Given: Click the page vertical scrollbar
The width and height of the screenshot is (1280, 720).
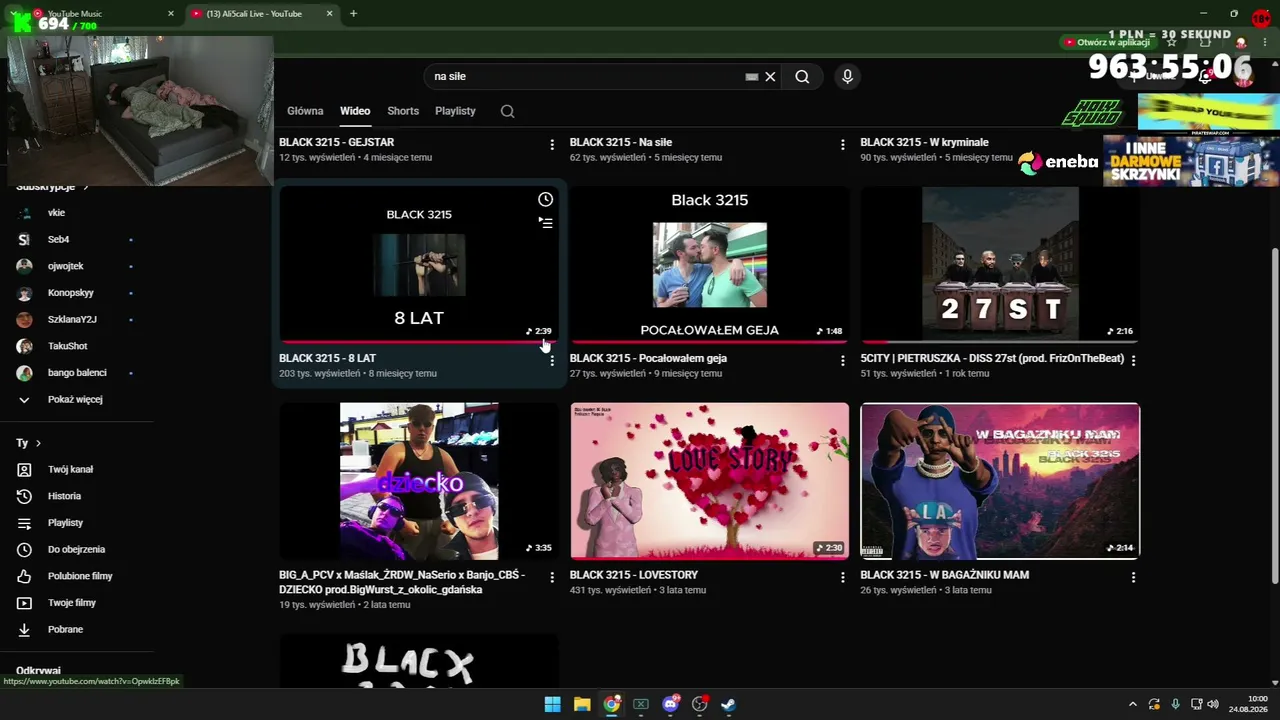Looking at the screenshot, I should pyautogui.click(x=1273, y=415).
